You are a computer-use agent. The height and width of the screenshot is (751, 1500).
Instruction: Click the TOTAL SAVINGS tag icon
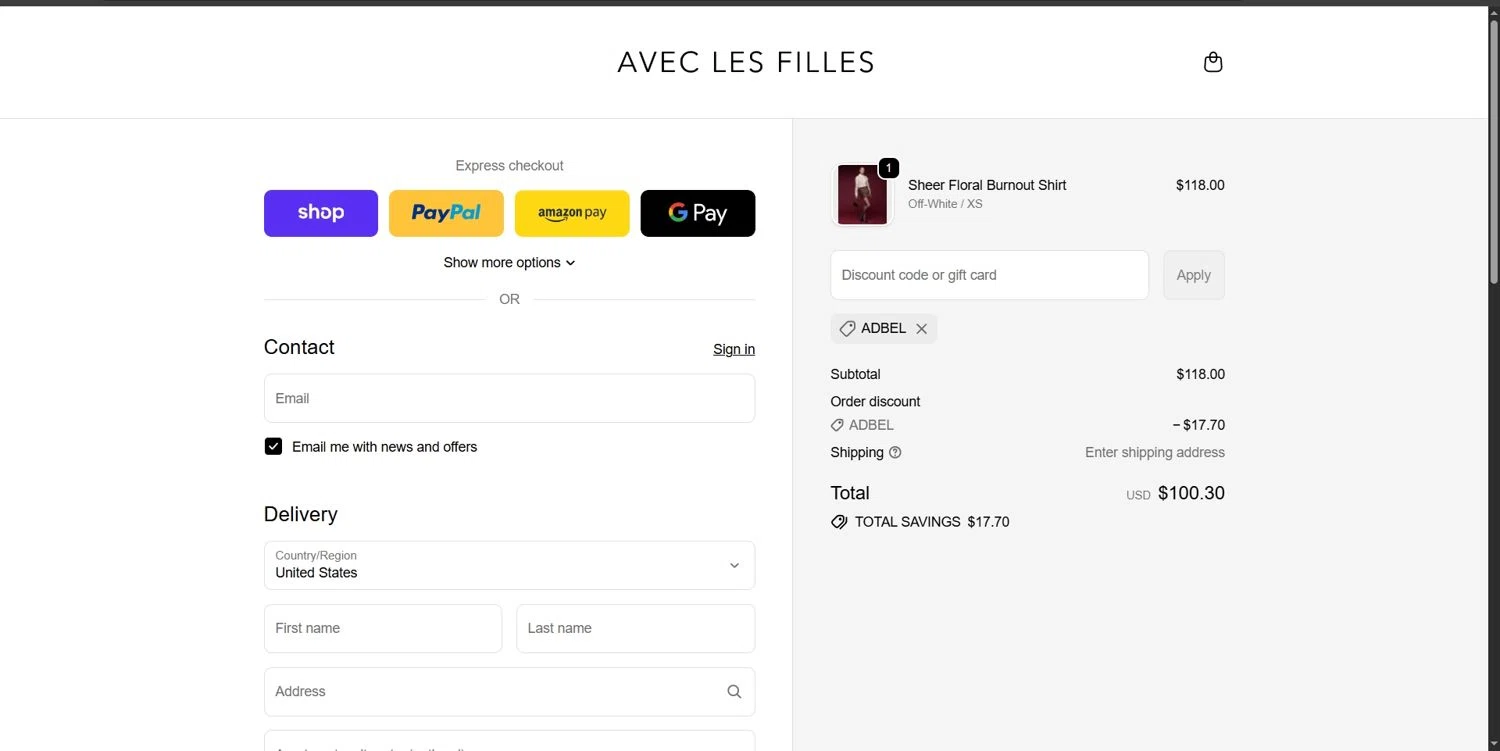(839, 522)
